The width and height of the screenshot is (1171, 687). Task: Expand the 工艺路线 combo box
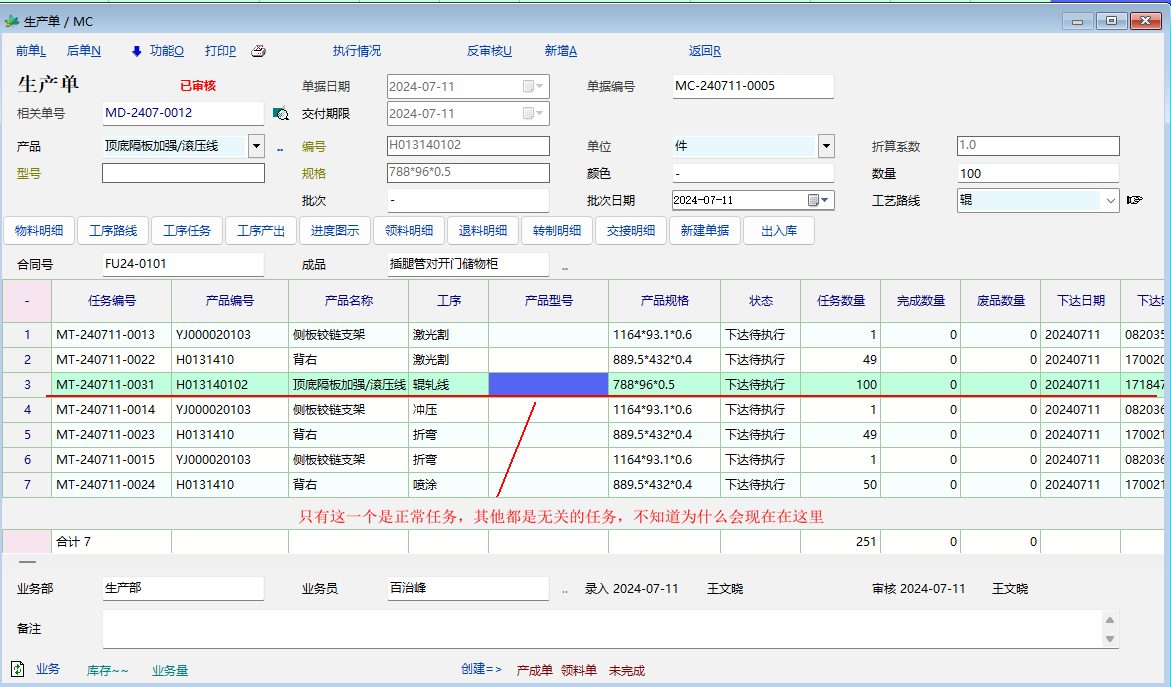point(1110,200)
